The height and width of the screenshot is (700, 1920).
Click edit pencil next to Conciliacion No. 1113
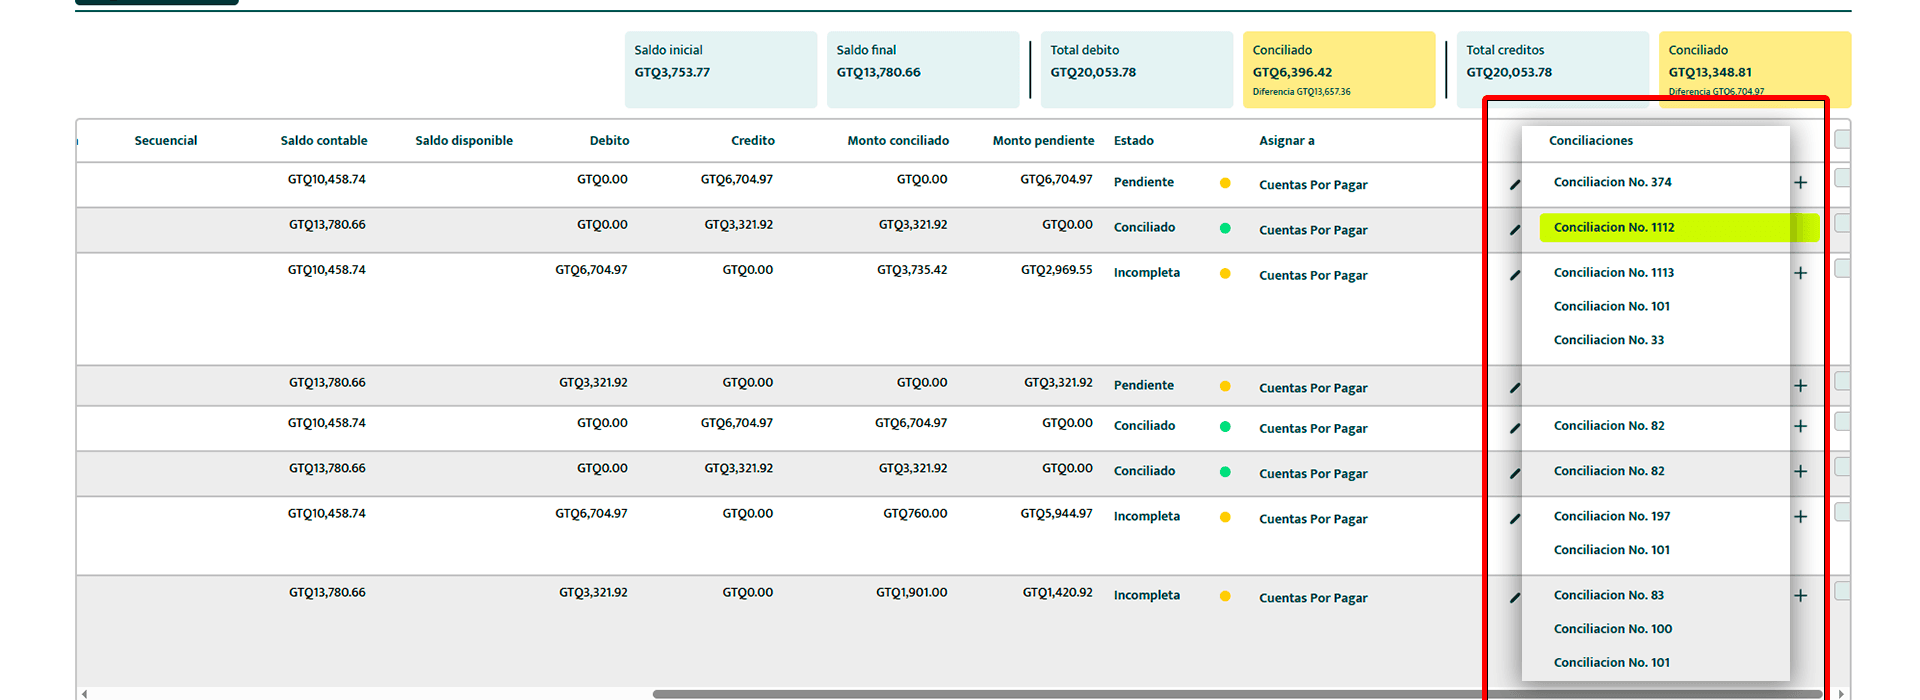[1514, 275]
